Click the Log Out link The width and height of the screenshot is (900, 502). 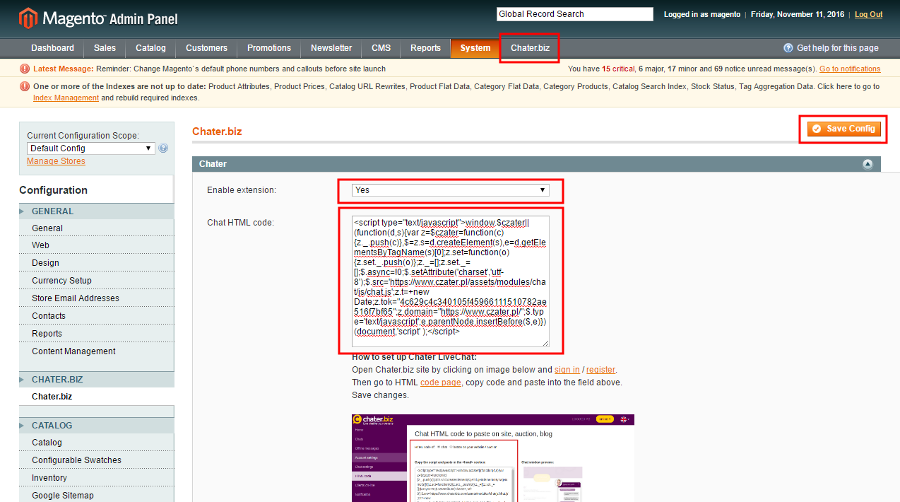click(x=868, y=14)
